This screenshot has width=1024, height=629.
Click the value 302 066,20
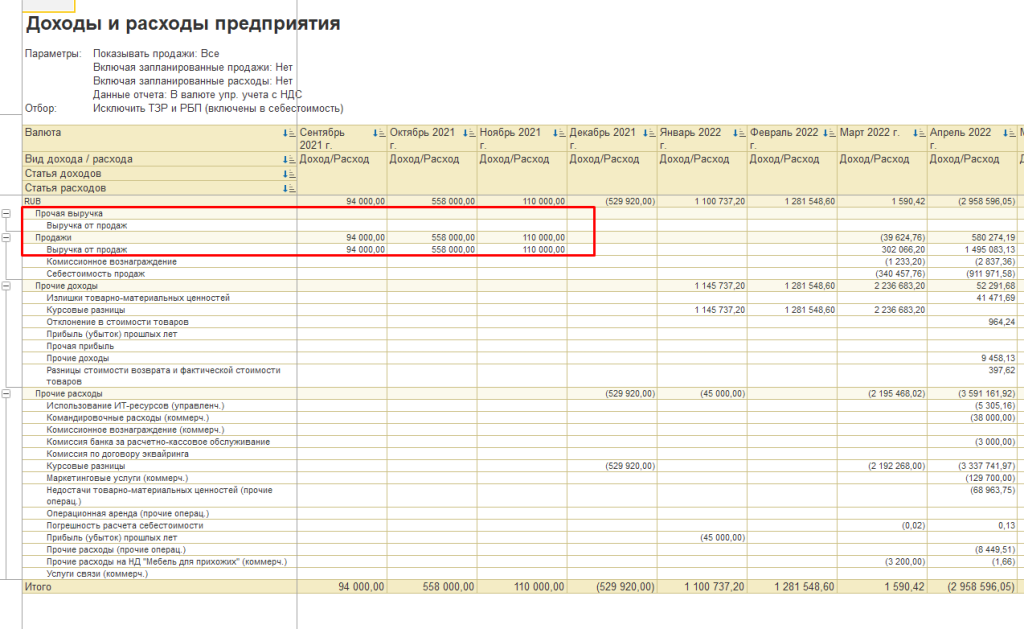[x=903, y=250]
